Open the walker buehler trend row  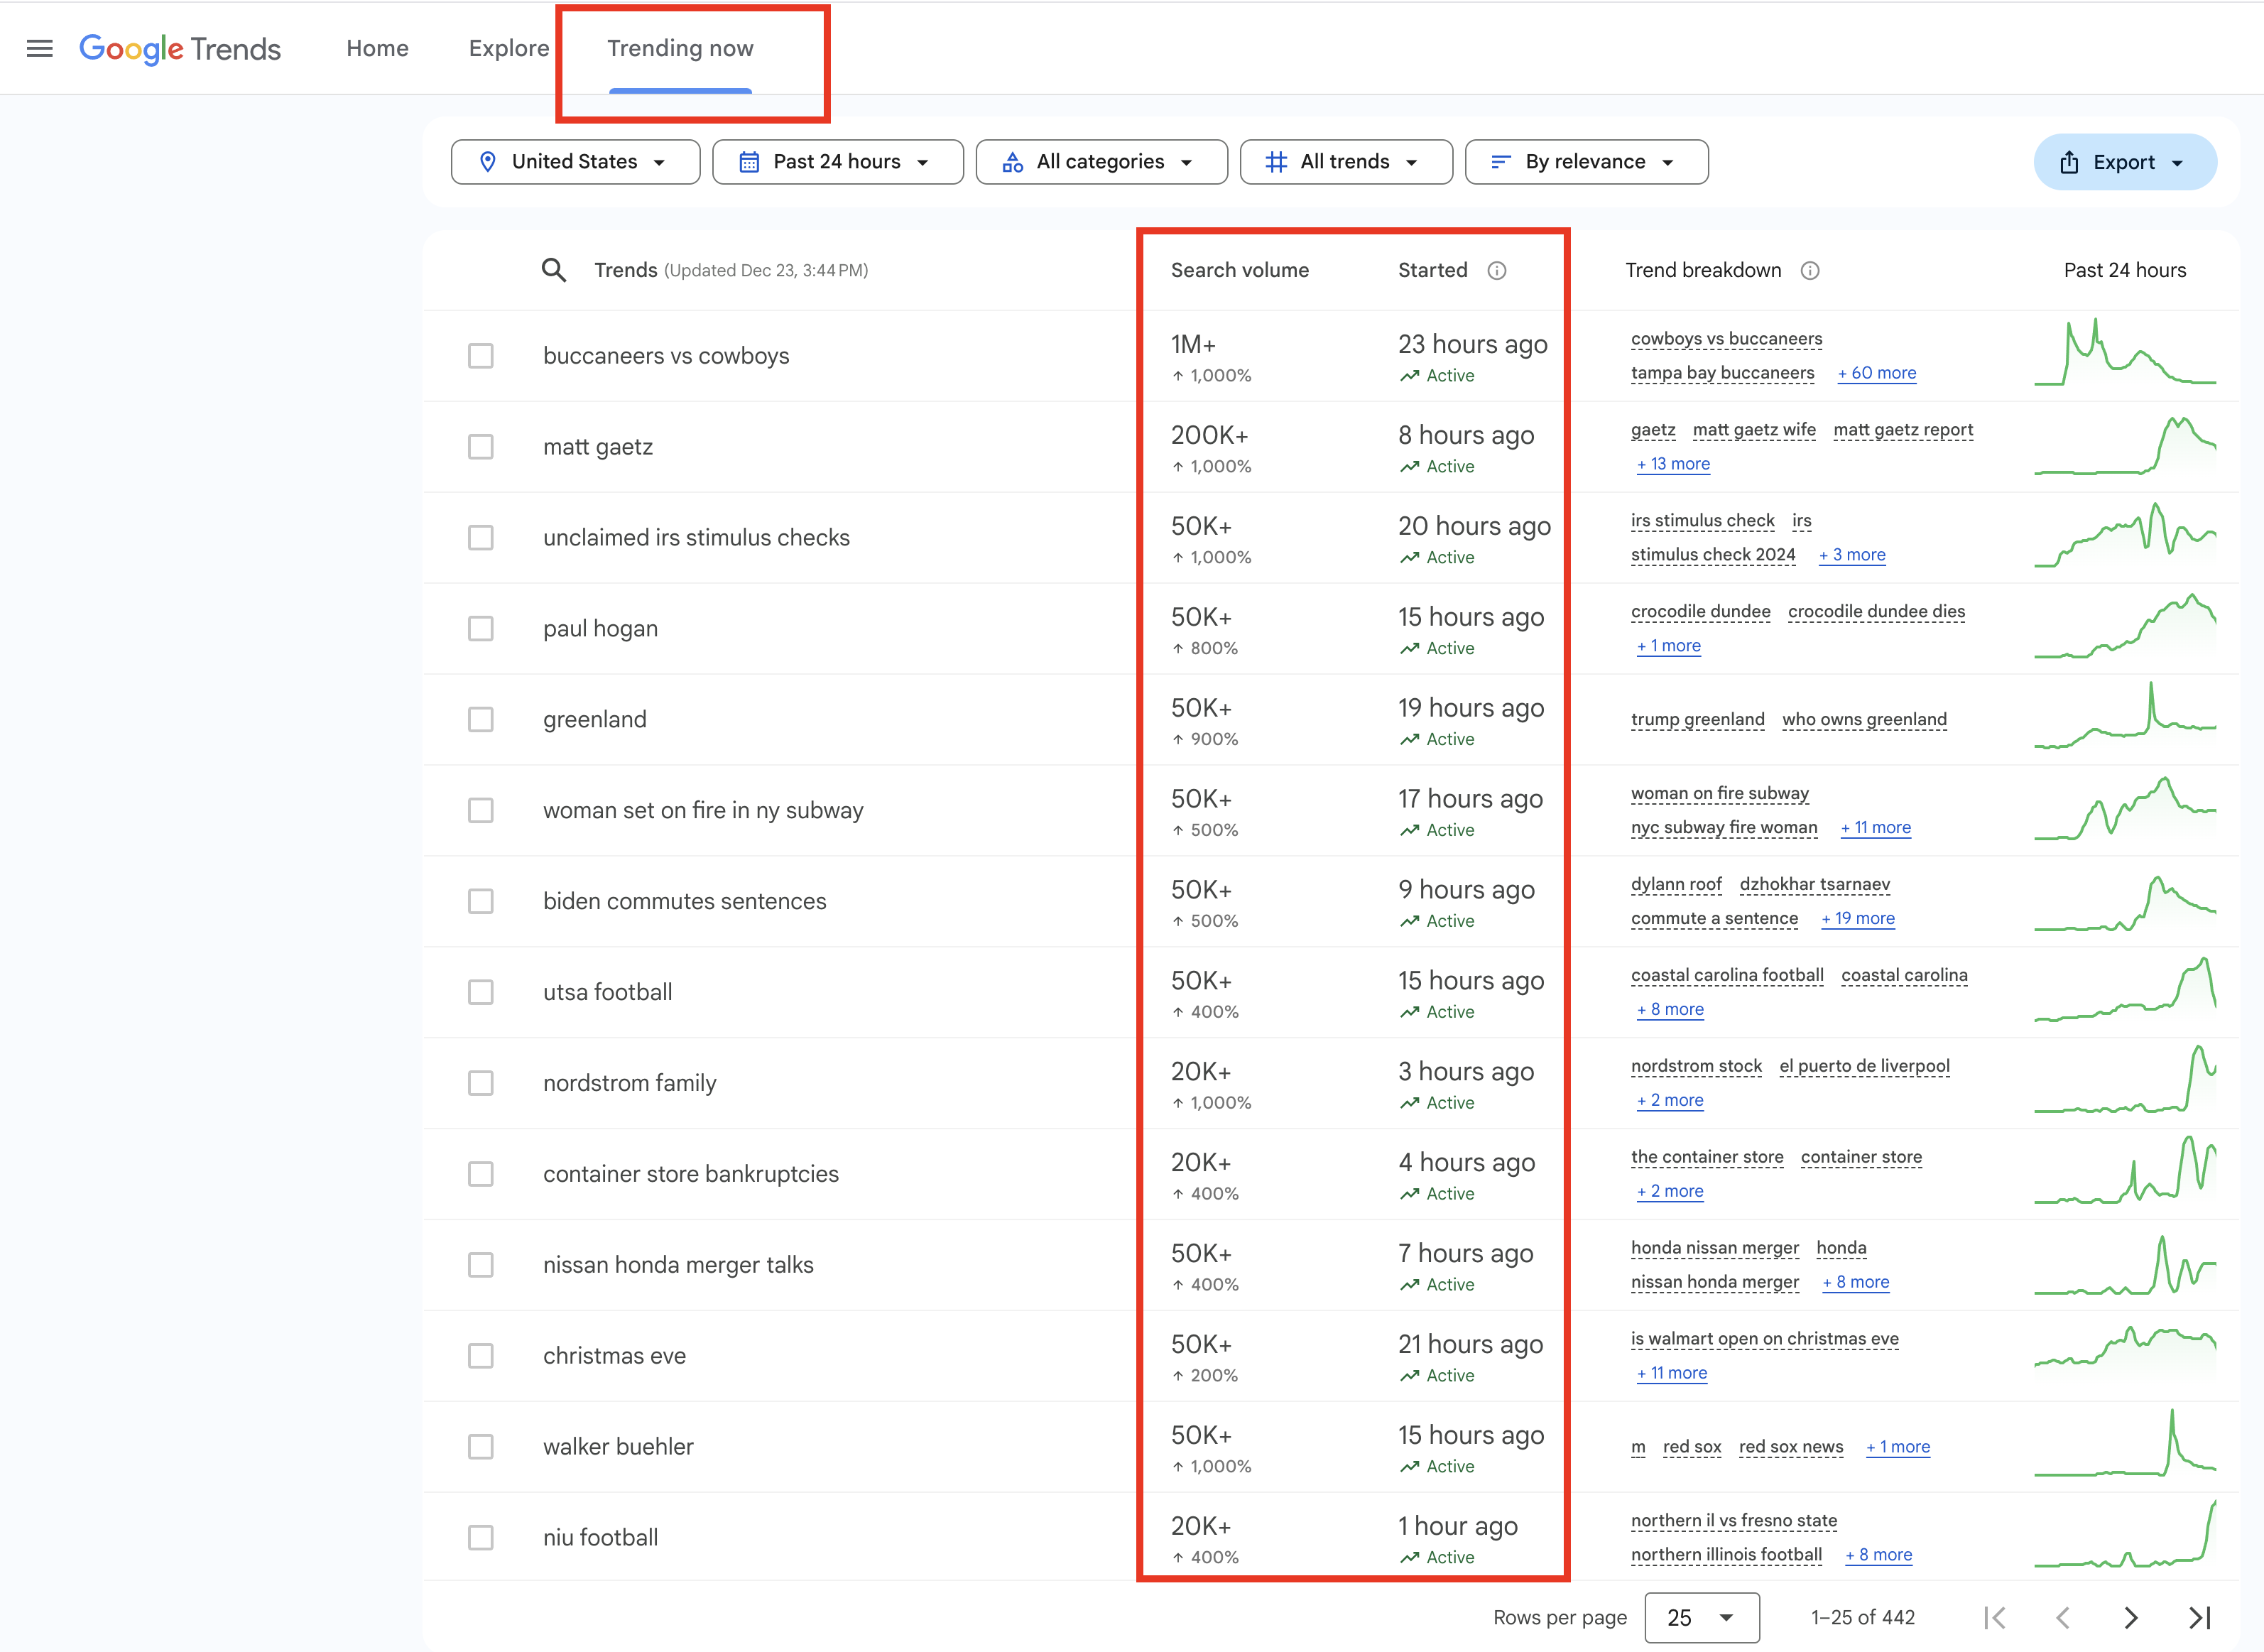[619, 1447]
